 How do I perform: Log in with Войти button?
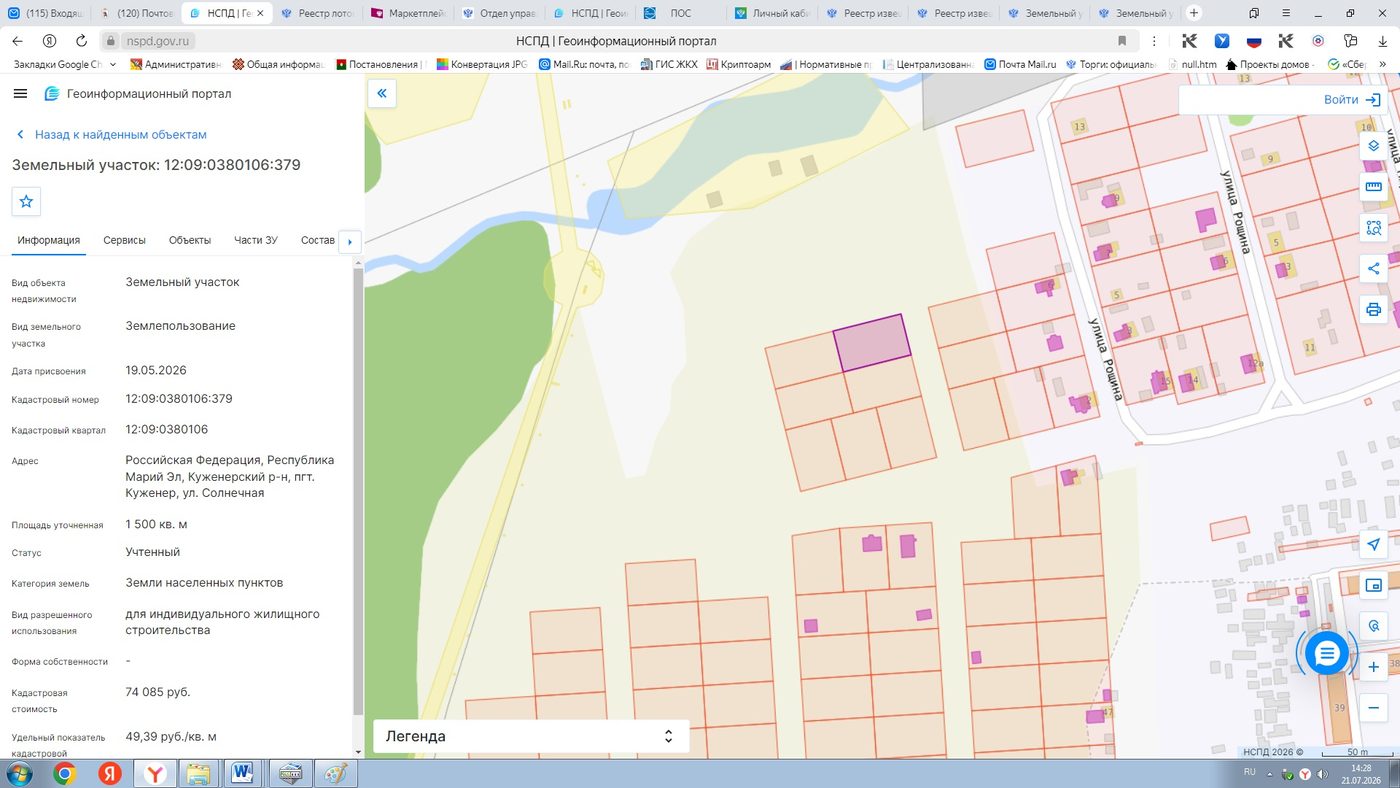(1352, 100)
